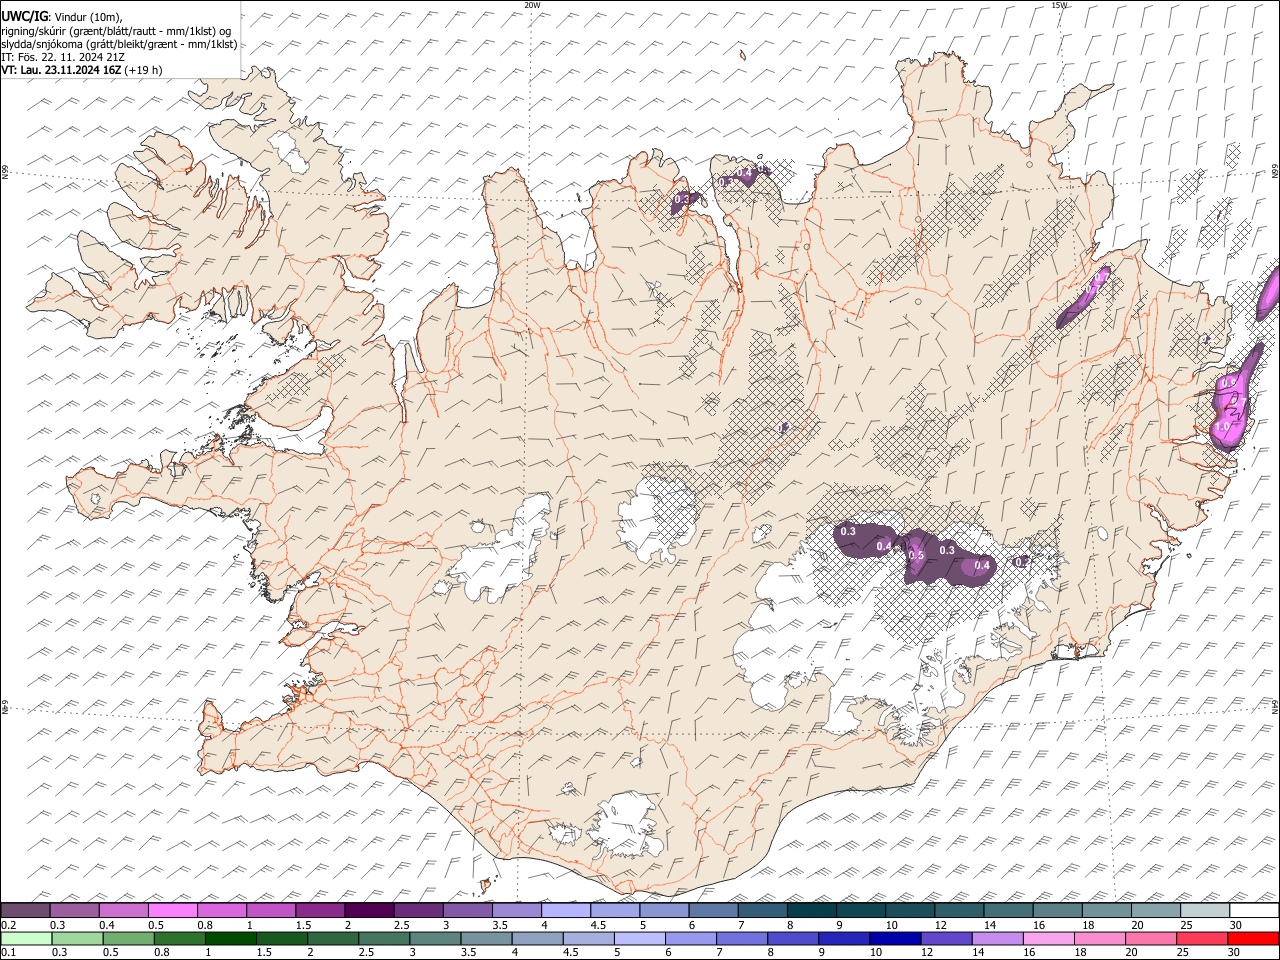The height and width of the screenshot is (960, 1280).
Task: Select the deep blue bottom-row swatch above 10
Action: pyautogui.click(x=893, y=939)
